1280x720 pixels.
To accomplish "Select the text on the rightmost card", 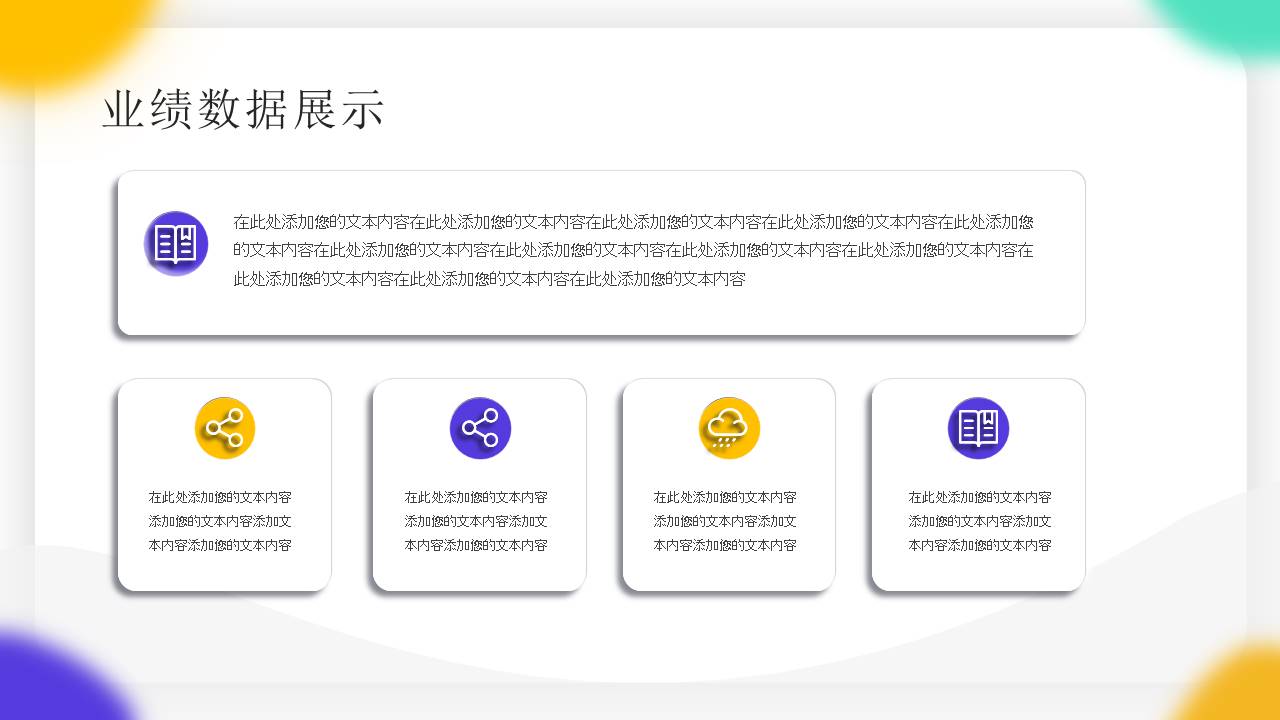I will coord(978,521).
